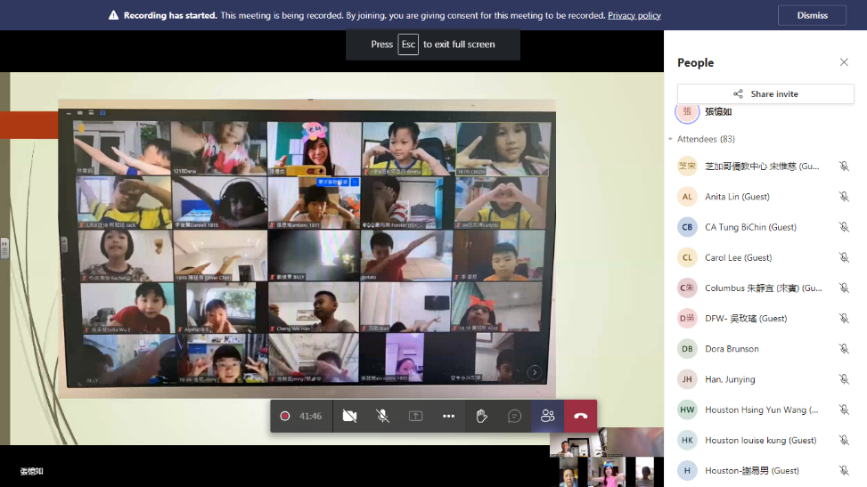867x487 pixels.
Task: Click the participant video thumbnail at bottom right
Action: tap(606, 458)
